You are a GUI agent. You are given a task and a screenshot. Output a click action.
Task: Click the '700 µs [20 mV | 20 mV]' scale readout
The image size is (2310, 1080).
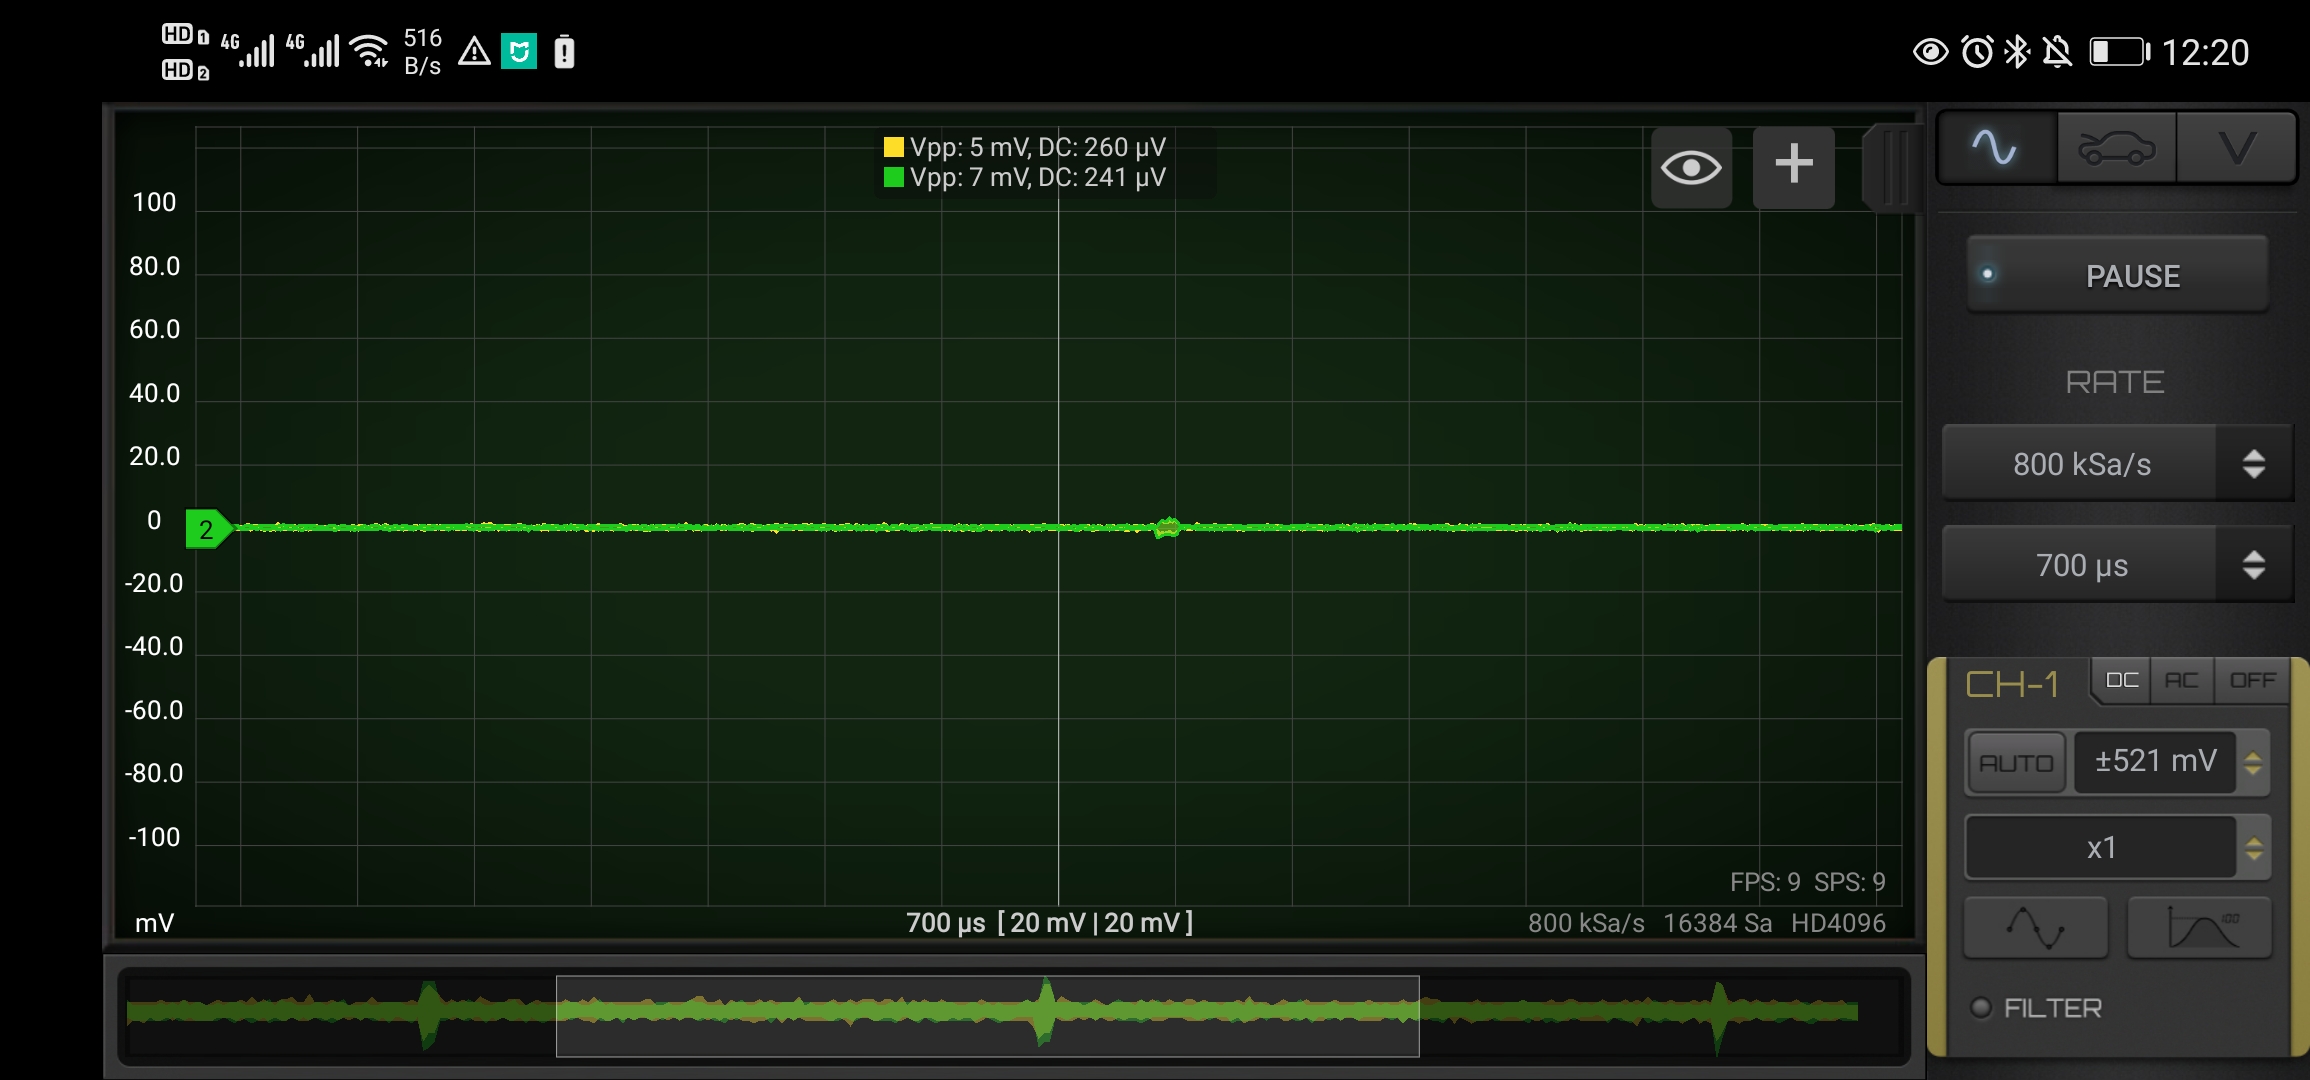(x=1050, y=922)
